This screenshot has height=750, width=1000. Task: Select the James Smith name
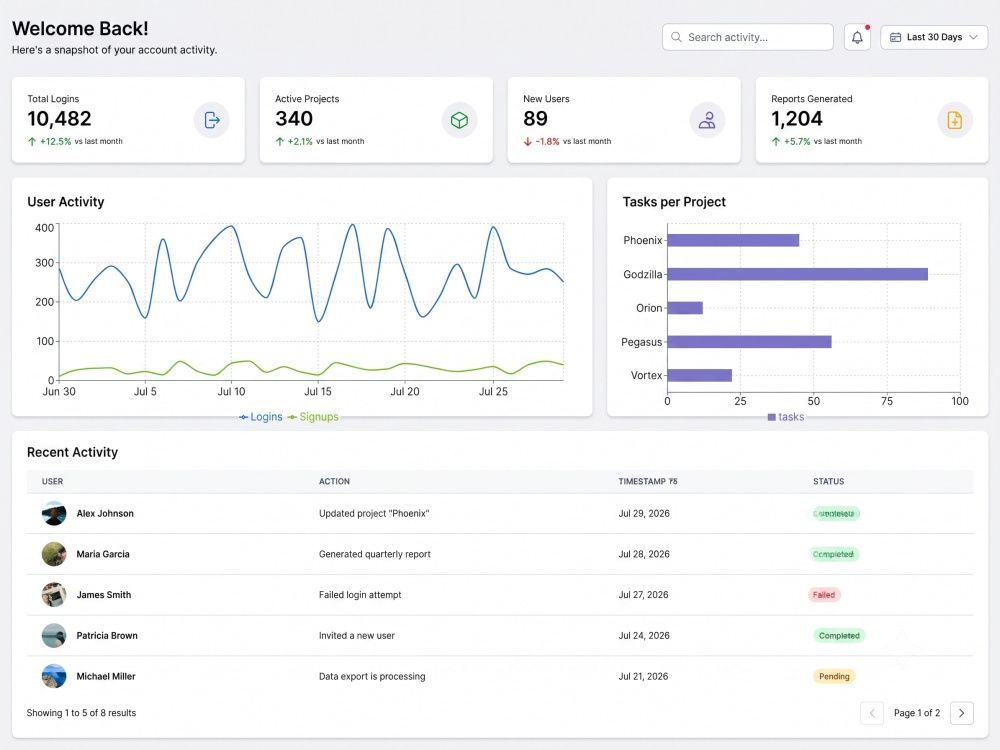[x=104, y=595]
